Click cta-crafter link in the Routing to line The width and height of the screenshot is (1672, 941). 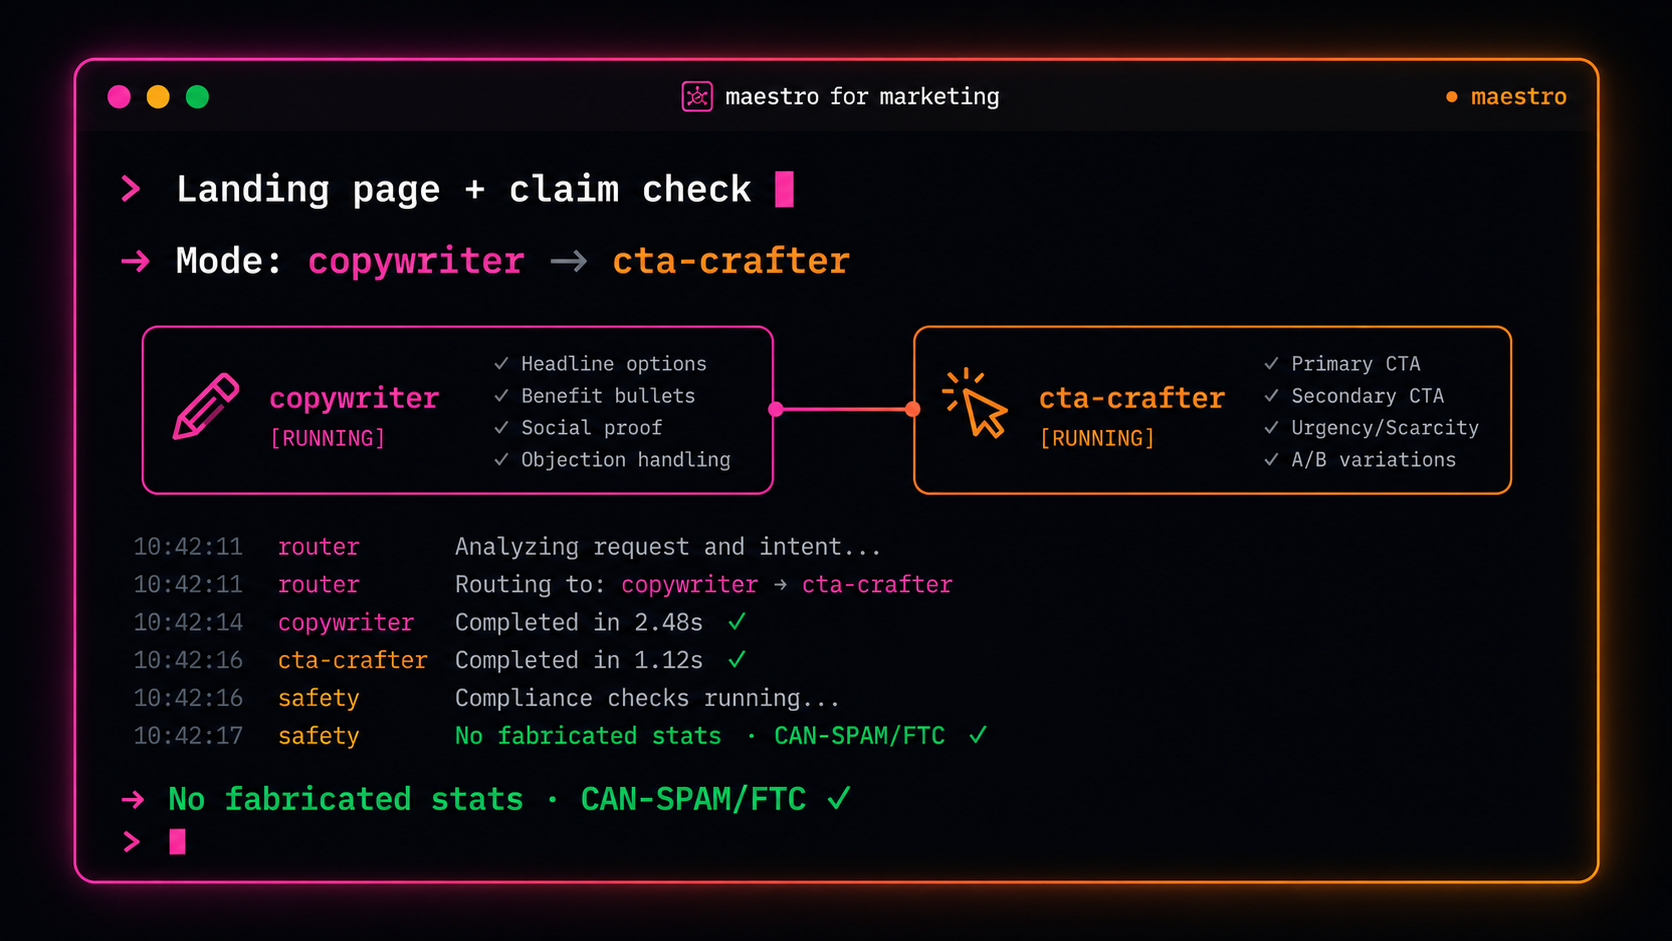[x=877, y=585]
